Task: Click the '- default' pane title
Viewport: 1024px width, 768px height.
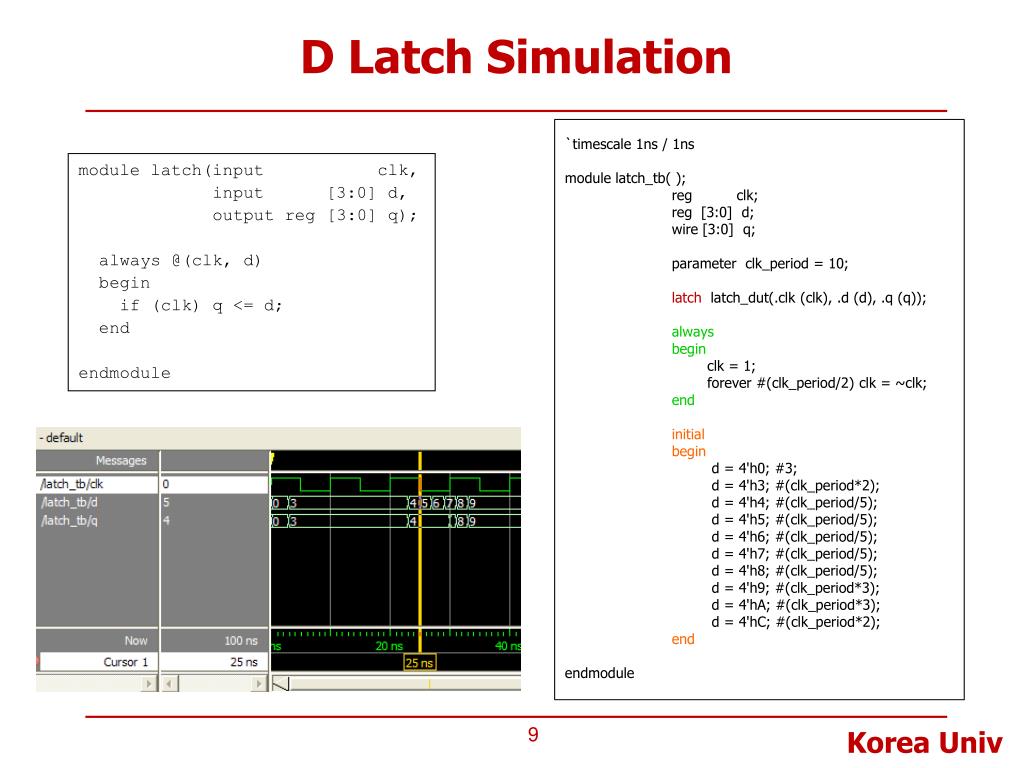Action: click(x=61, y=438)
